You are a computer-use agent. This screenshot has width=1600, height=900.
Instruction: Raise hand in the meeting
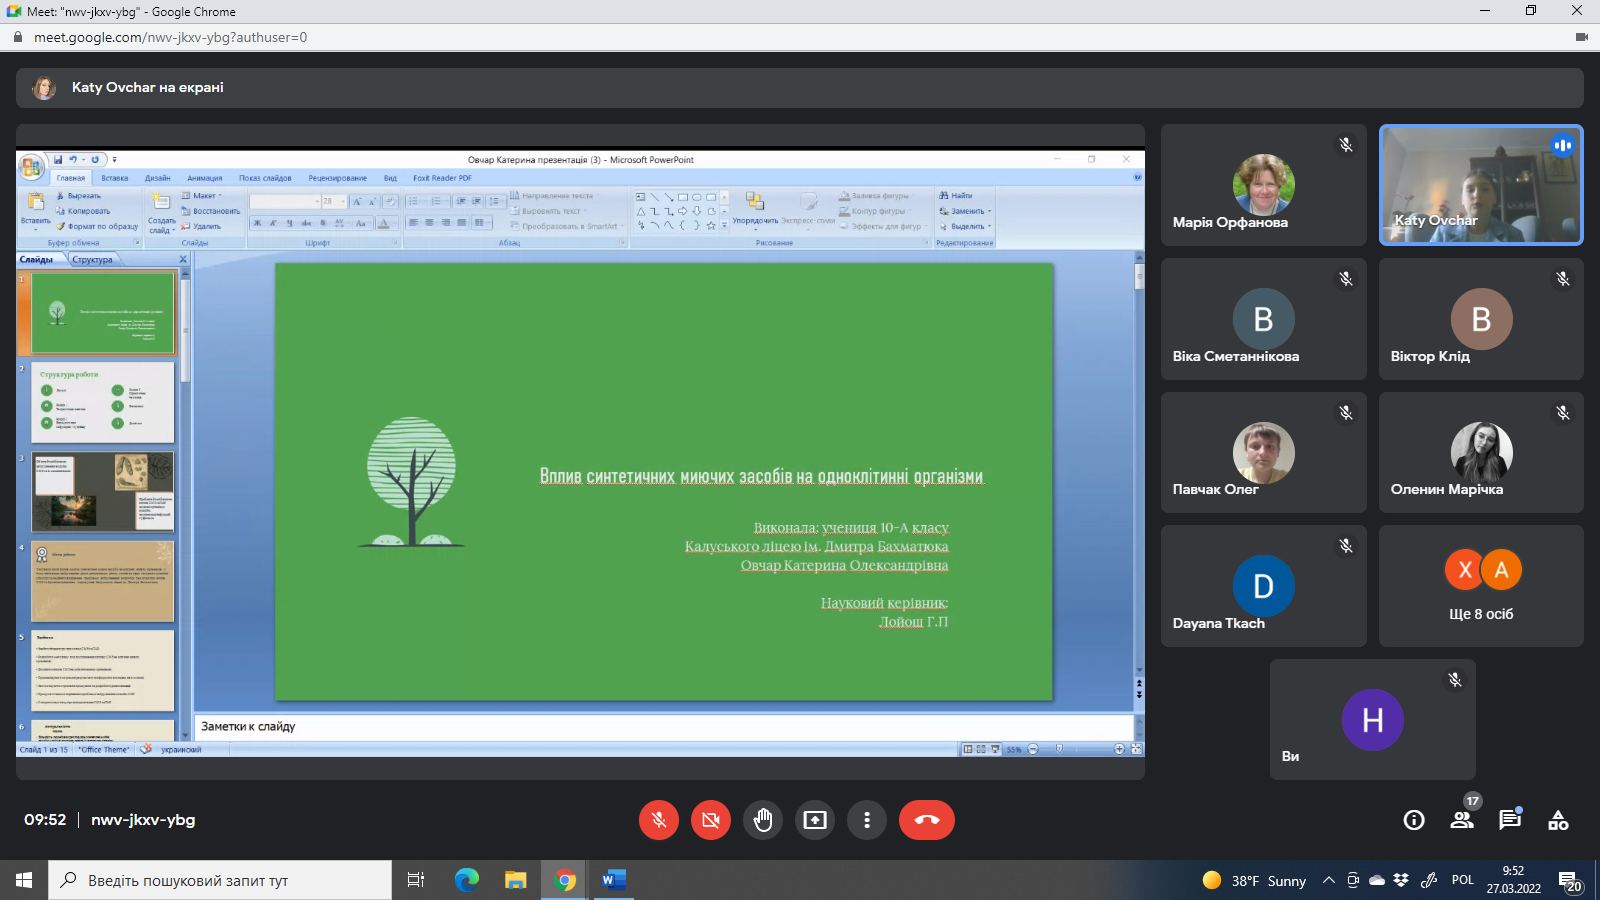(x=763, y=820)
